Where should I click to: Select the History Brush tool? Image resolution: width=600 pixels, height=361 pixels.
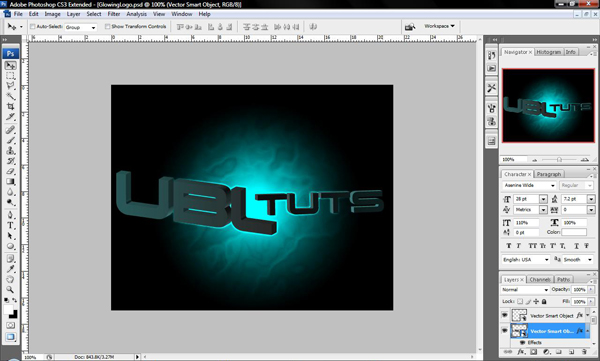tap(10, 161)
